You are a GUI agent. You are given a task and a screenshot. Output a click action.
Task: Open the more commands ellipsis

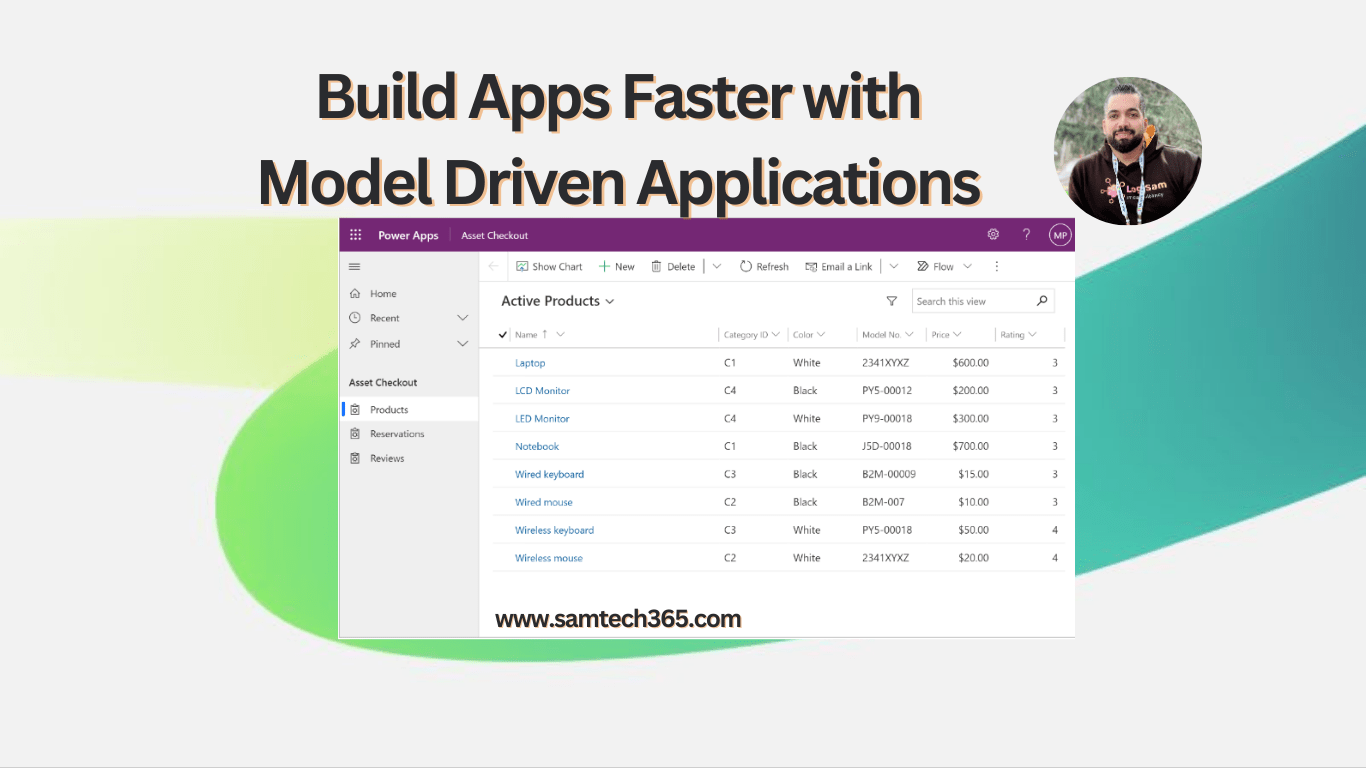(996, 267)
